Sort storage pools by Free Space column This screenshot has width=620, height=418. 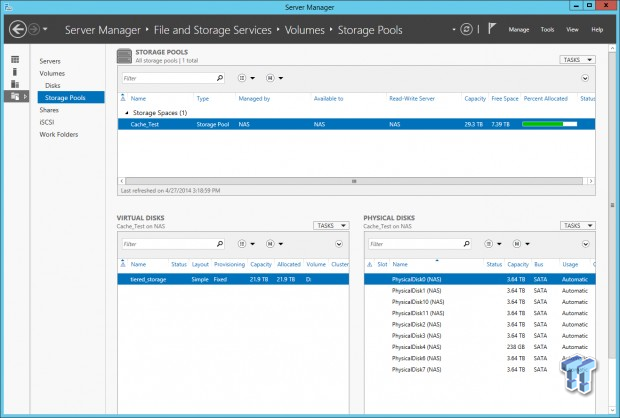coord(505,98)
